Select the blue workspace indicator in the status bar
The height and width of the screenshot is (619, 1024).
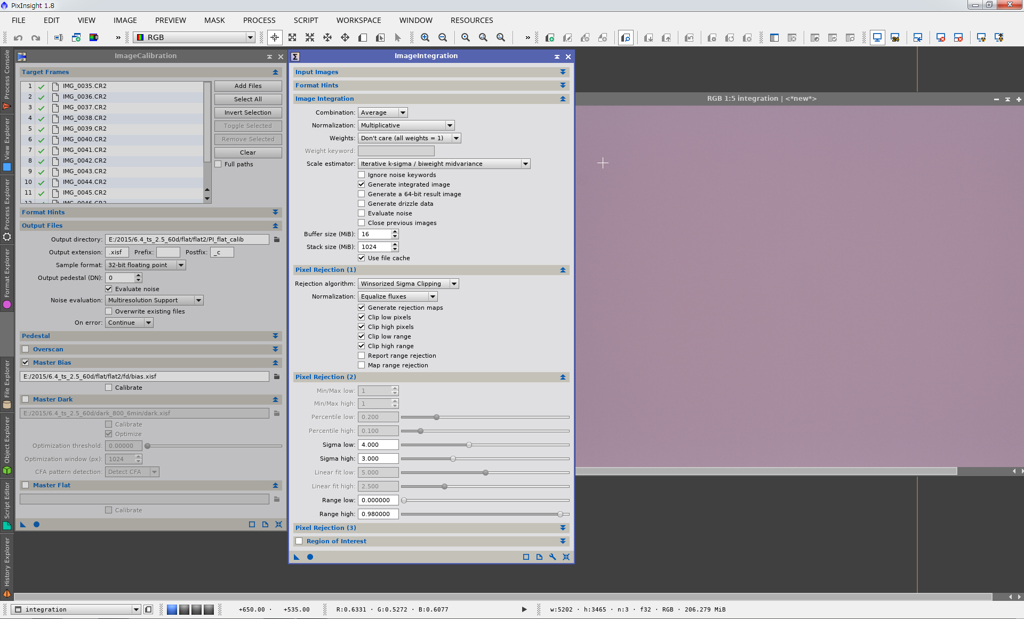click(172, 610)
